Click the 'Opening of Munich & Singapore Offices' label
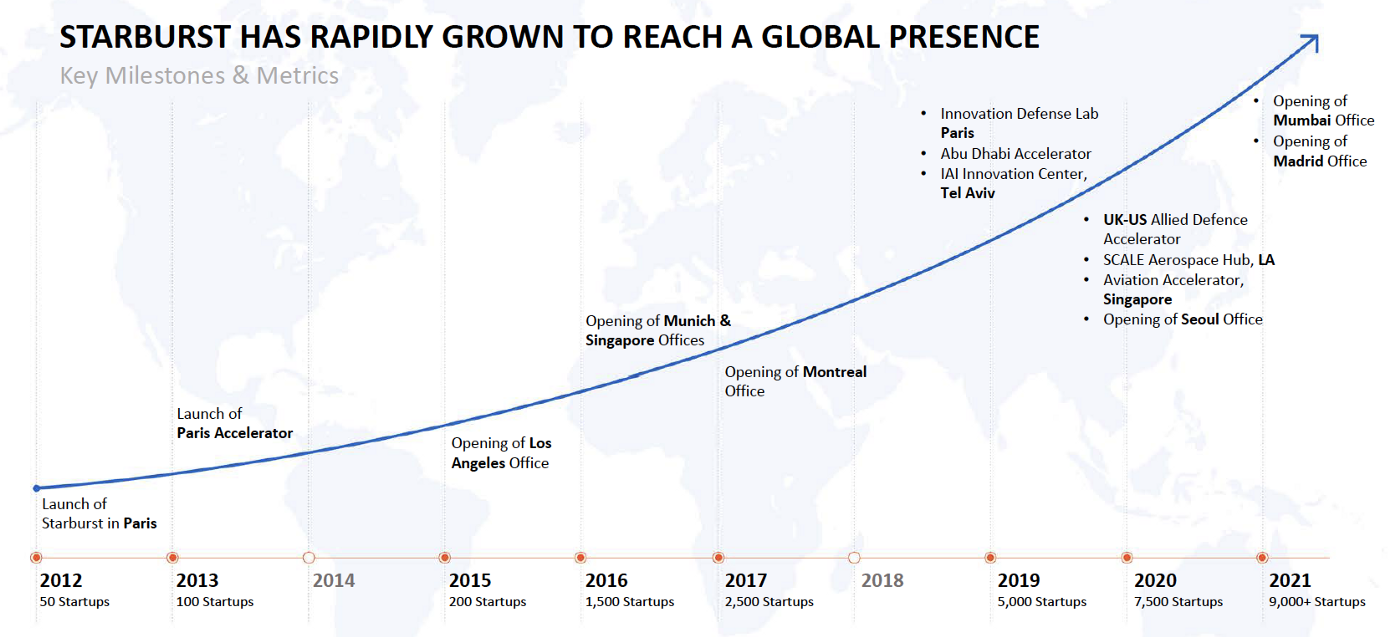This screenshot has height=637, width=1400. (x=657, y=331)
